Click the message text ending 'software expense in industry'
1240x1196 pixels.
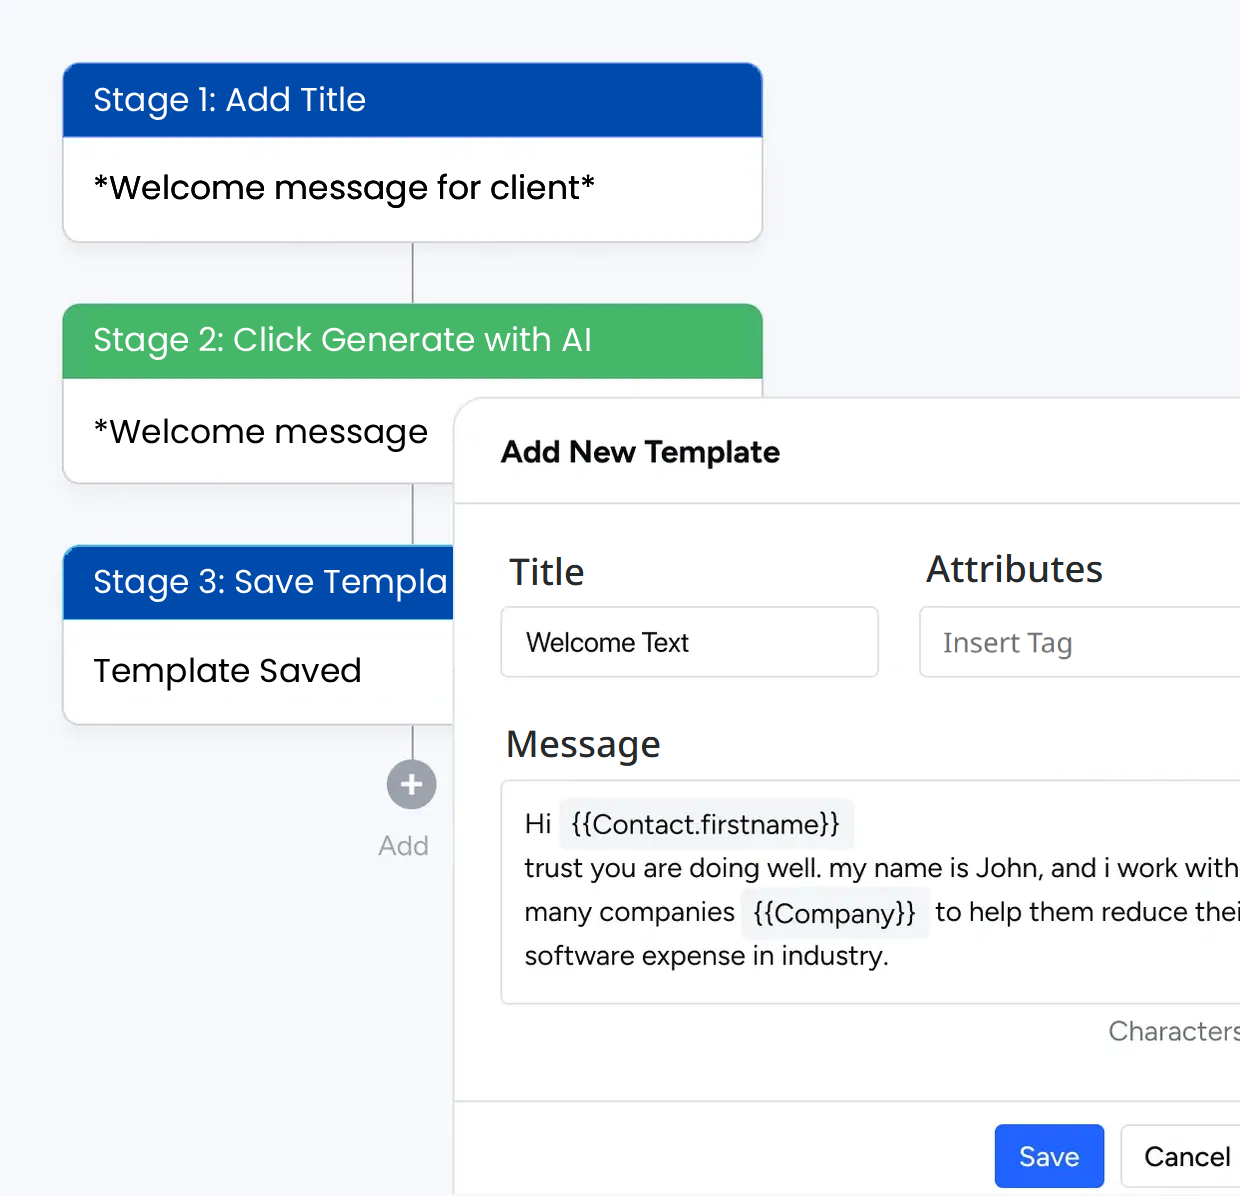(706, 956)
